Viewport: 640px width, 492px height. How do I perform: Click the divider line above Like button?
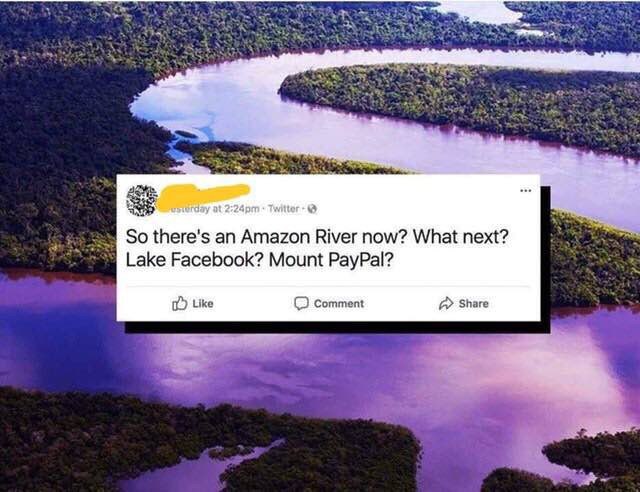tap(328, 286)
